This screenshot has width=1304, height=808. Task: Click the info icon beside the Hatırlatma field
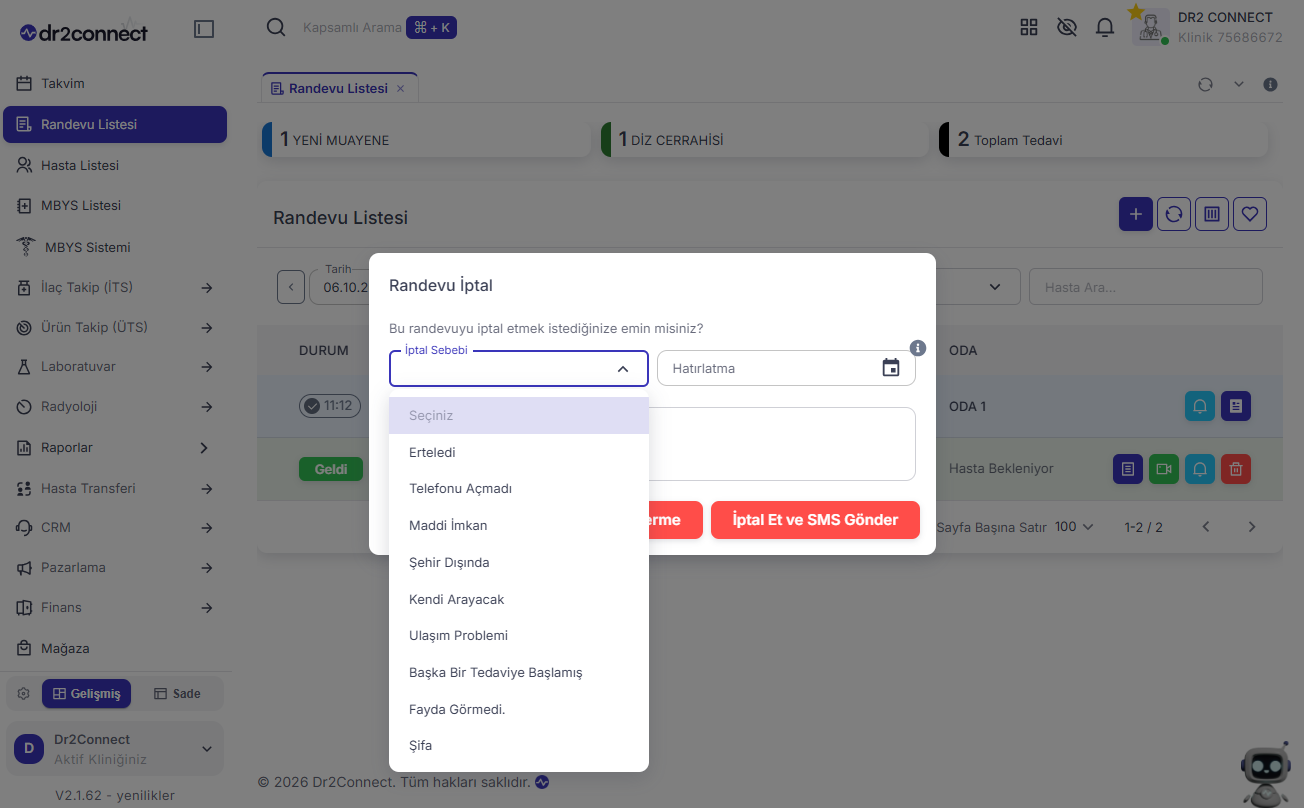918,348
